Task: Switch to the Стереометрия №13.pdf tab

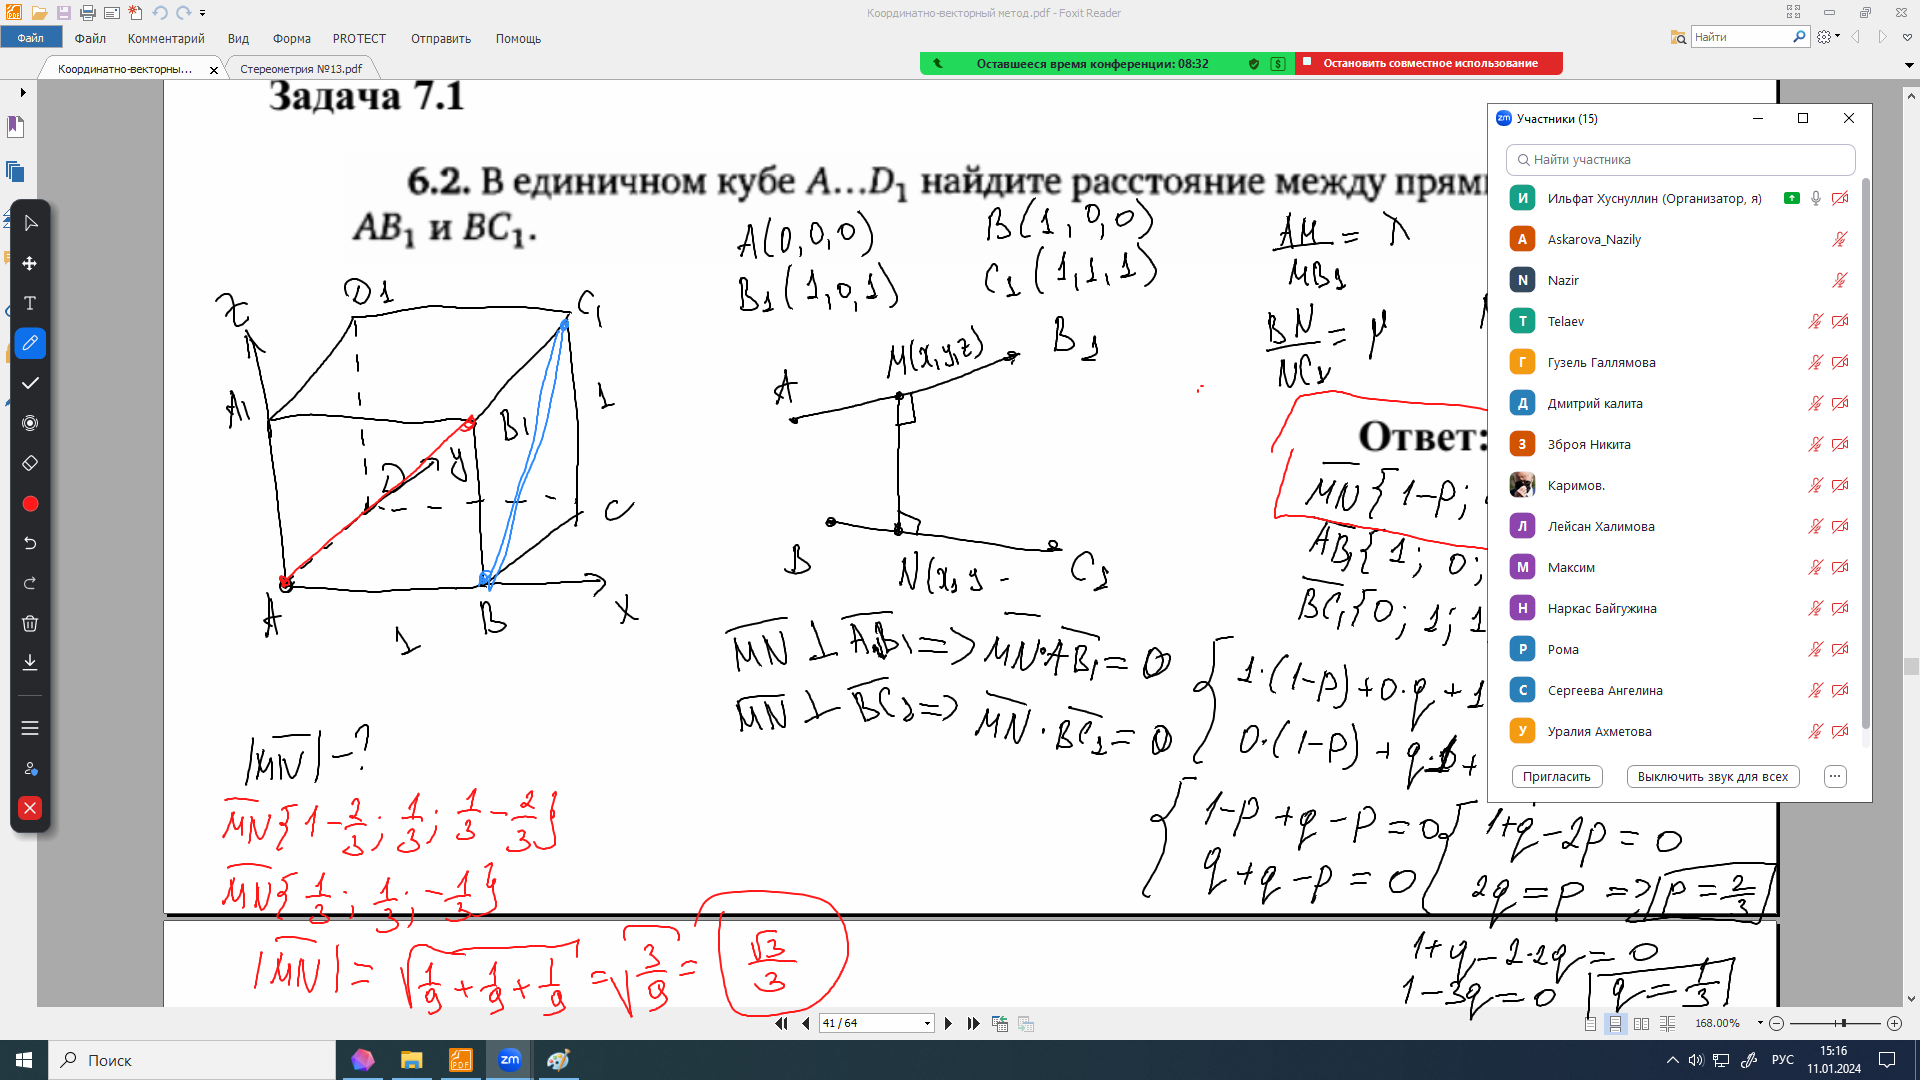Action: pyautogui.click(x=301, y=69)
